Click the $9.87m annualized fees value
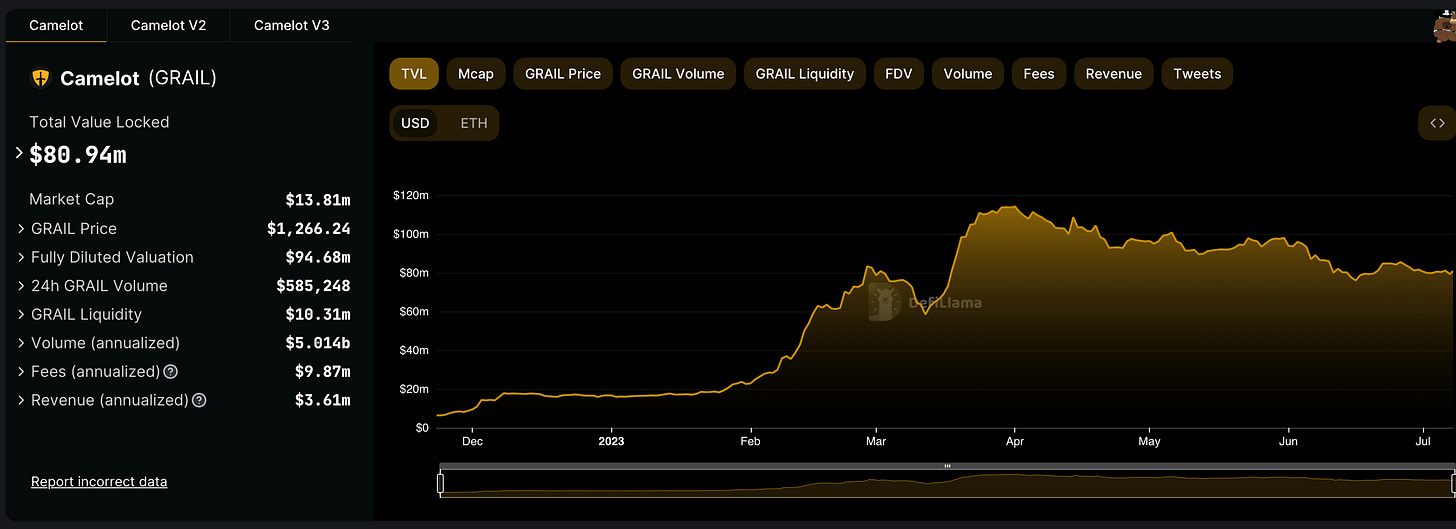1456x529 pixels. [x=322, y=372]
